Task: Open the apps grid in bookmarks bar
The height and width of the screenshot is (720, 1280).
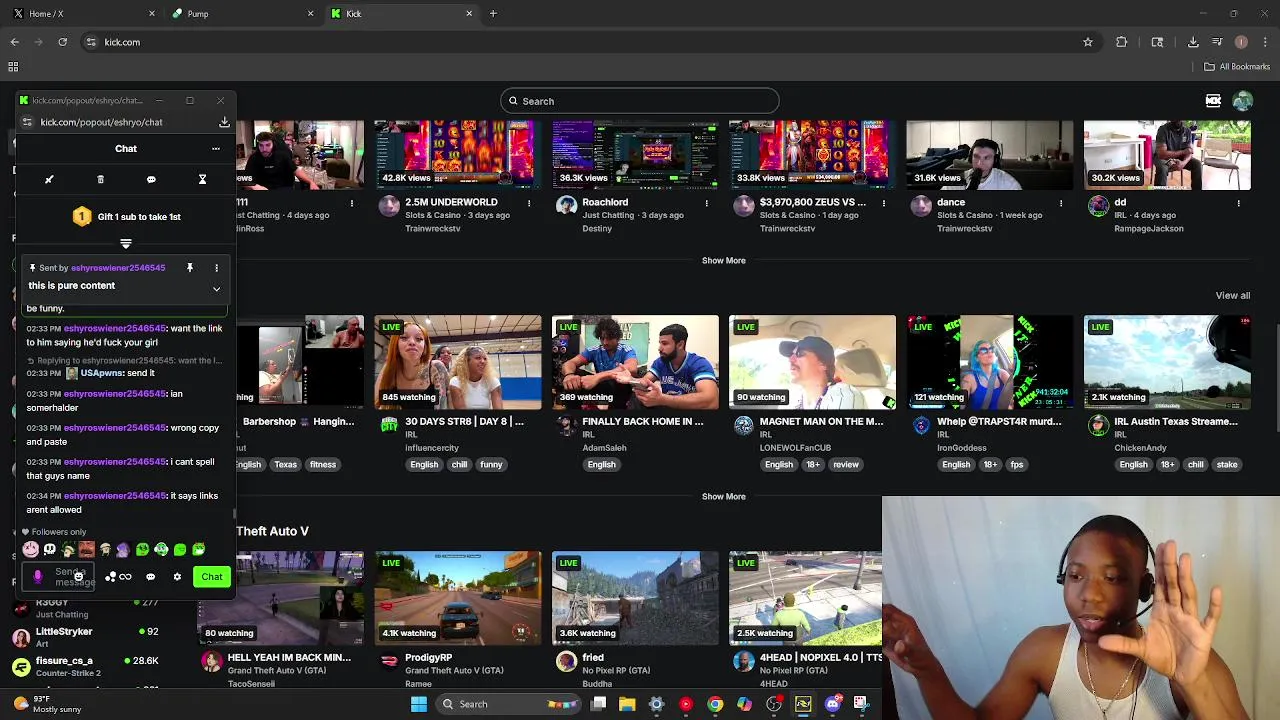Action: point(13,67)
